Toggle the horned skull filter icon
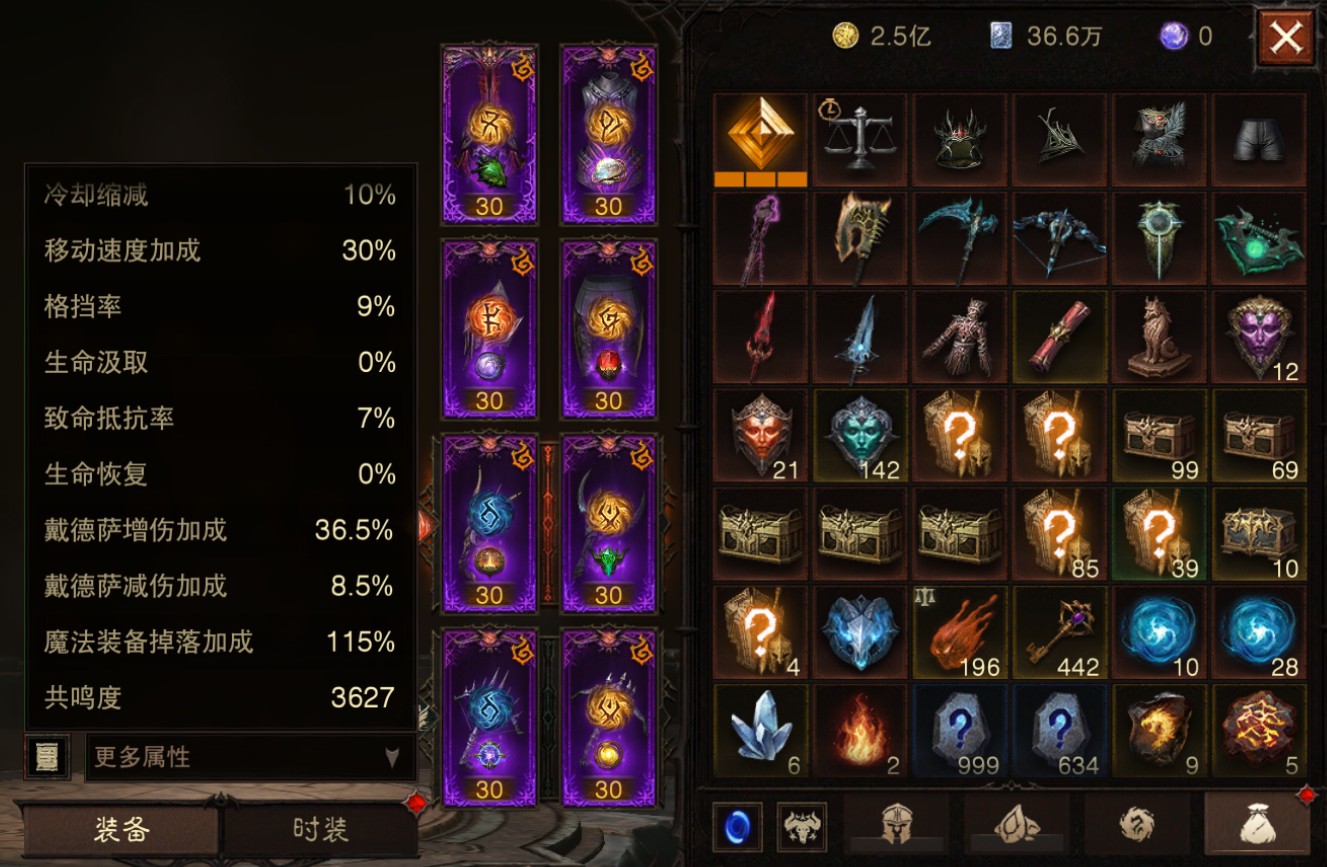 click(802, 827)
